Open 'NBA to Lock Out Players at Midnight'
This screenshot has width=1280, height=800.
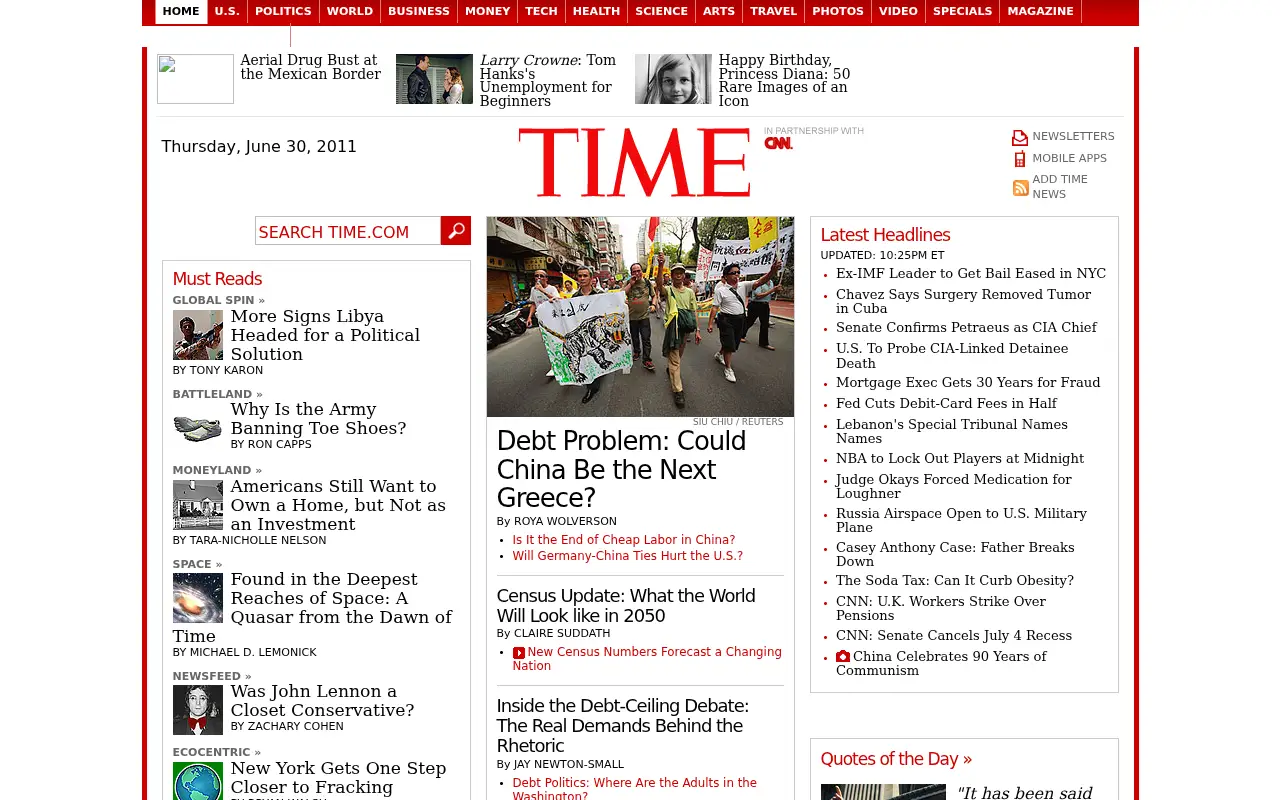960,459
